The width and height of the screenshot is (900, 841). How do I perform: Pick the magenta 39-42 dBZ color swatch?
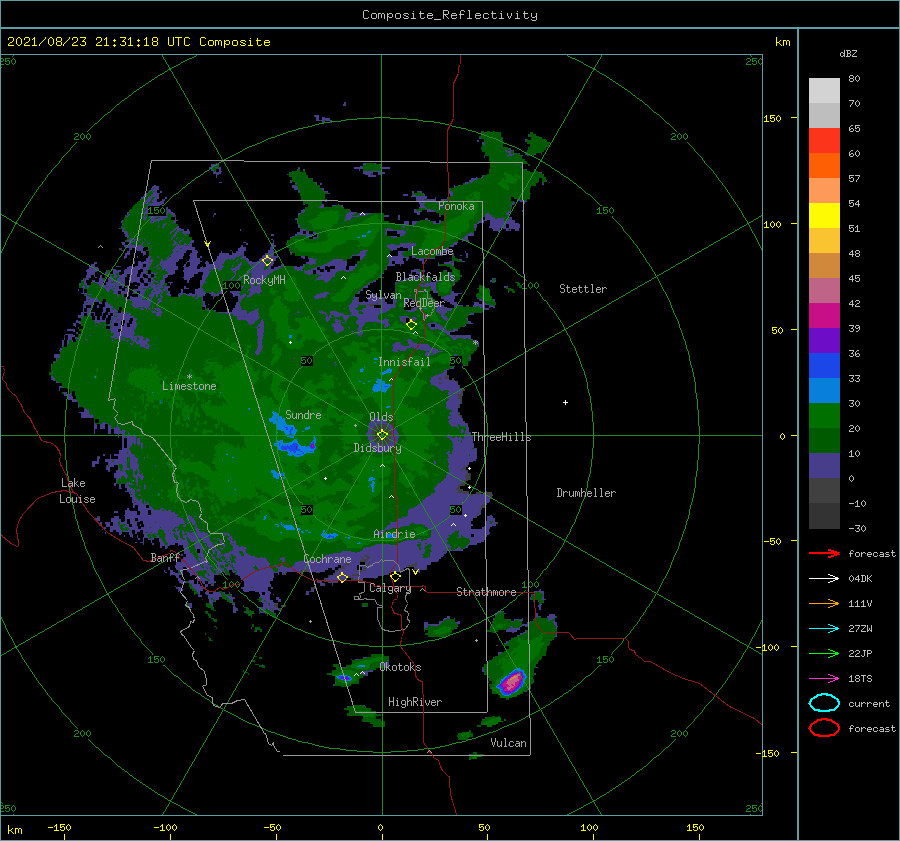click(824, 316)
